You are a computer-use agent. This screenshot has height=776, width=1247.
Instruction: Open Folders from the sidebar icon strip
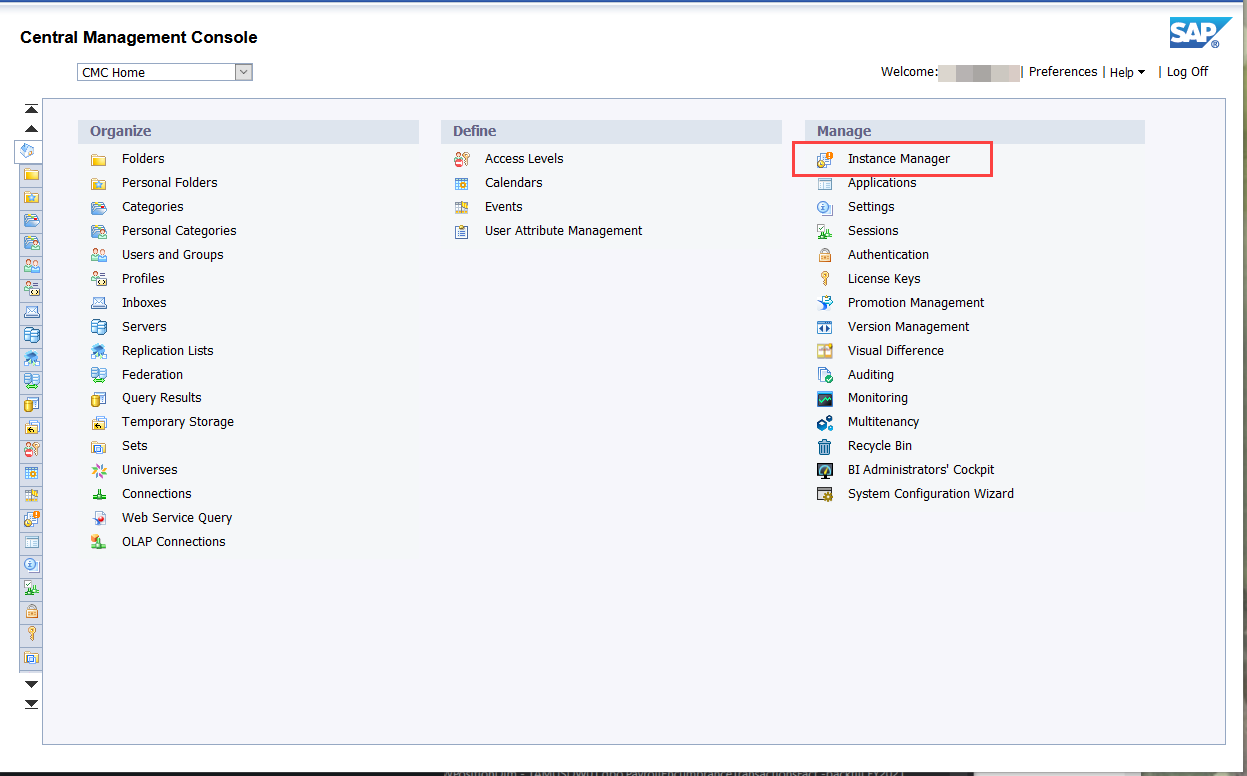(32, 174)
